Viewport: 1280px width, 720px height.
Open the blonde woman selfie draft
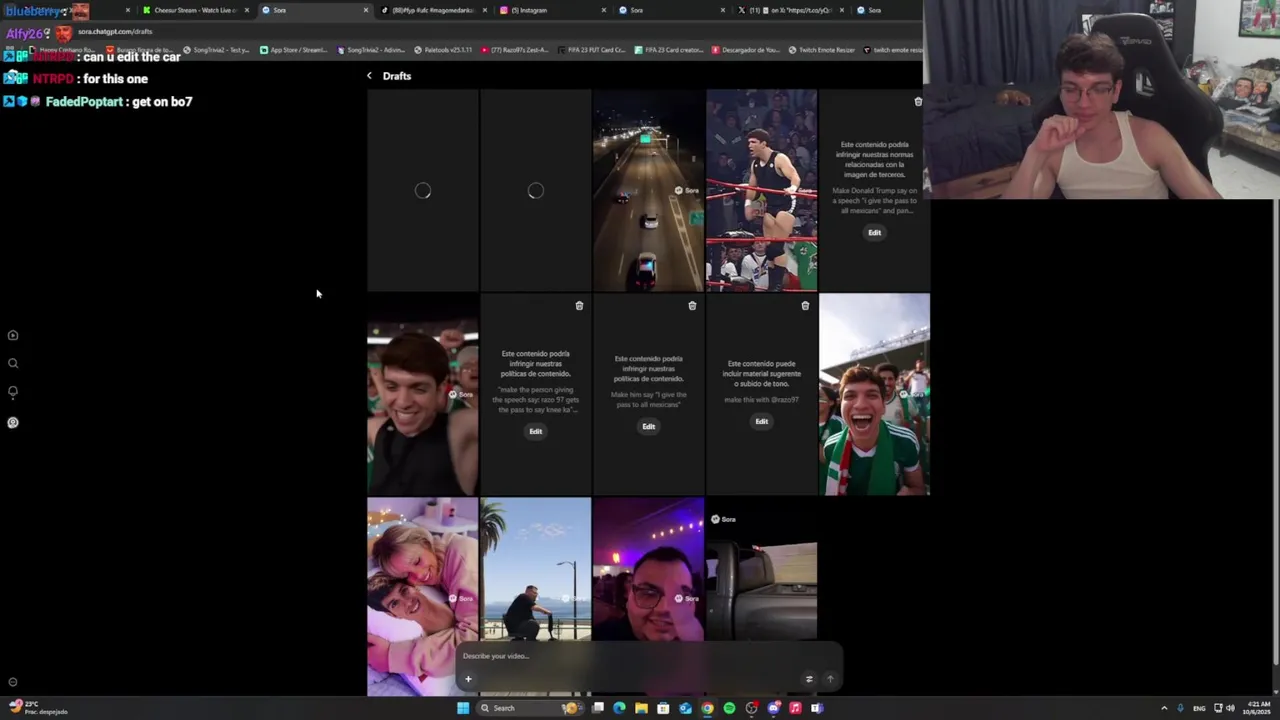[x=422, y=596]
